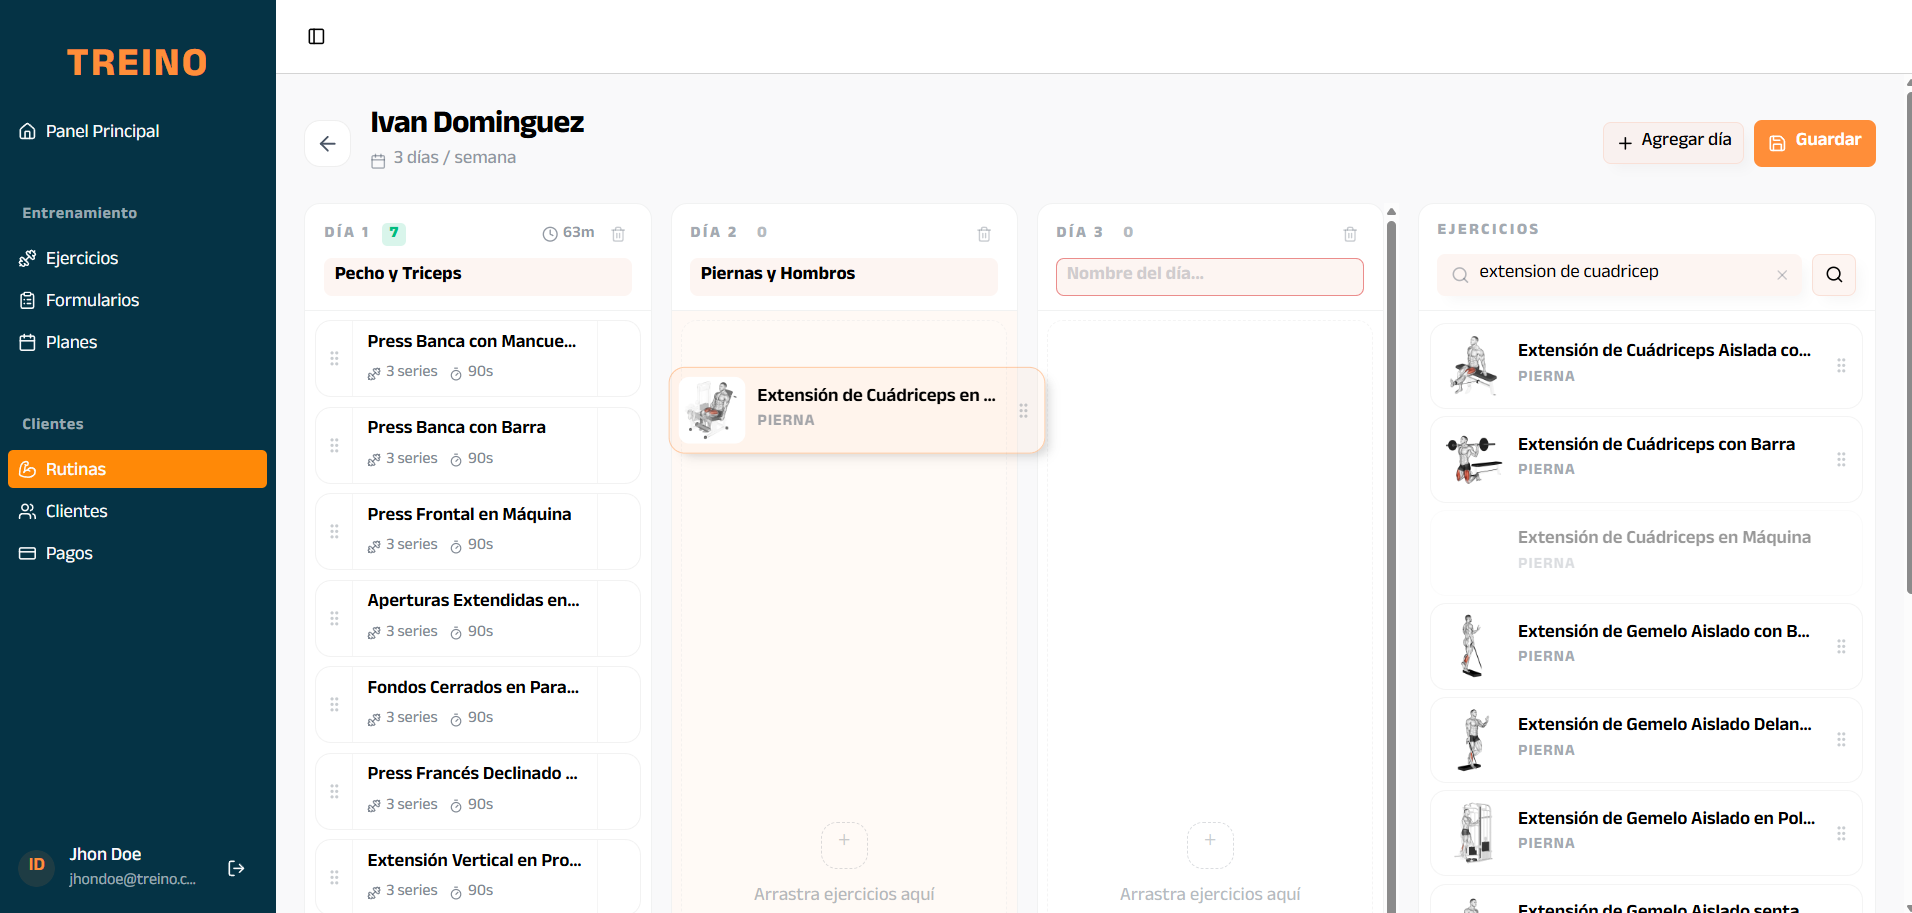Click Gemelo Aislado en Pol... thumbnail

1475,833
